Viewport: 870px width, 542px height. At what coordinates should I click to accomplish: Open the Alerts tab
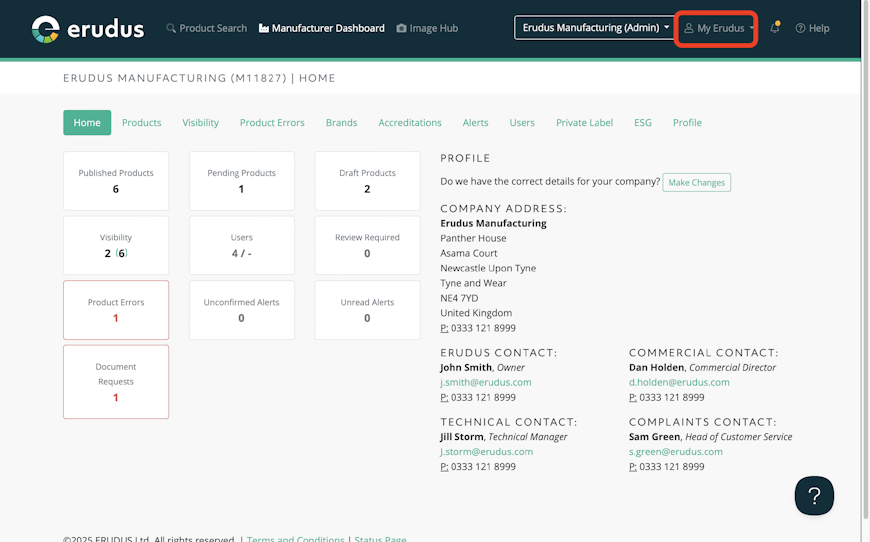click(x=476, y=123)
